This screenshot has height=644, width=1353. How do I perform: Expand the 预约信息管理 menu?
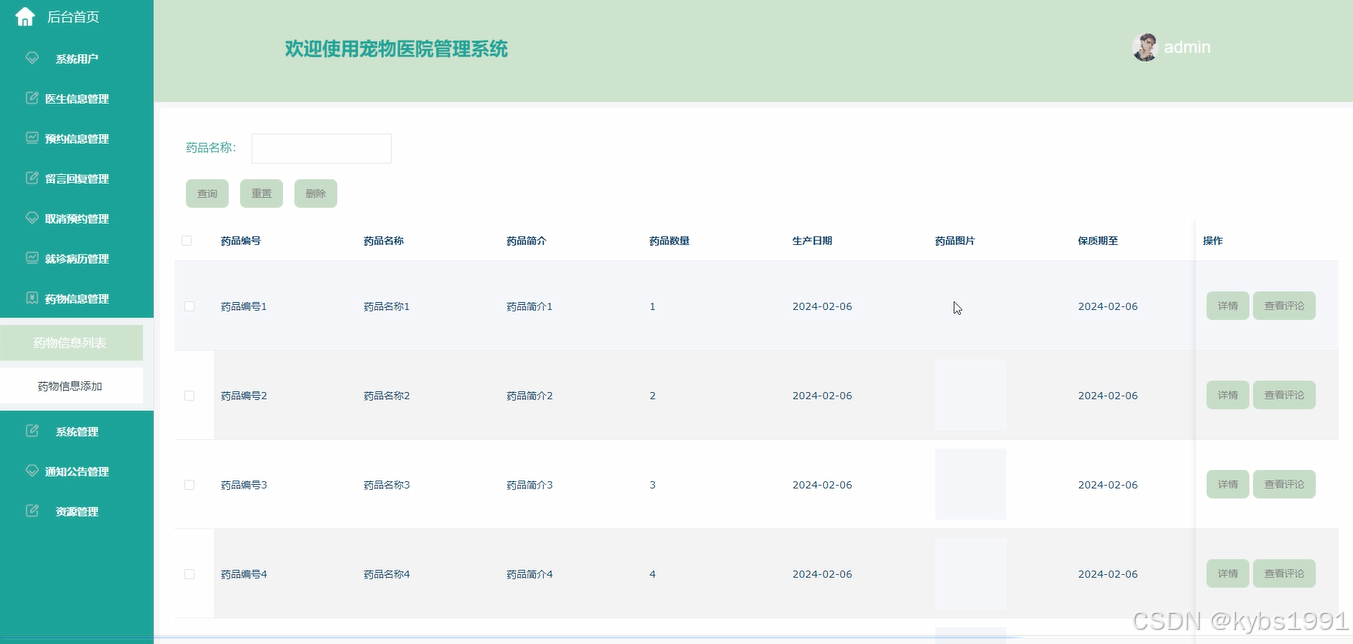(x=77, y=139)
